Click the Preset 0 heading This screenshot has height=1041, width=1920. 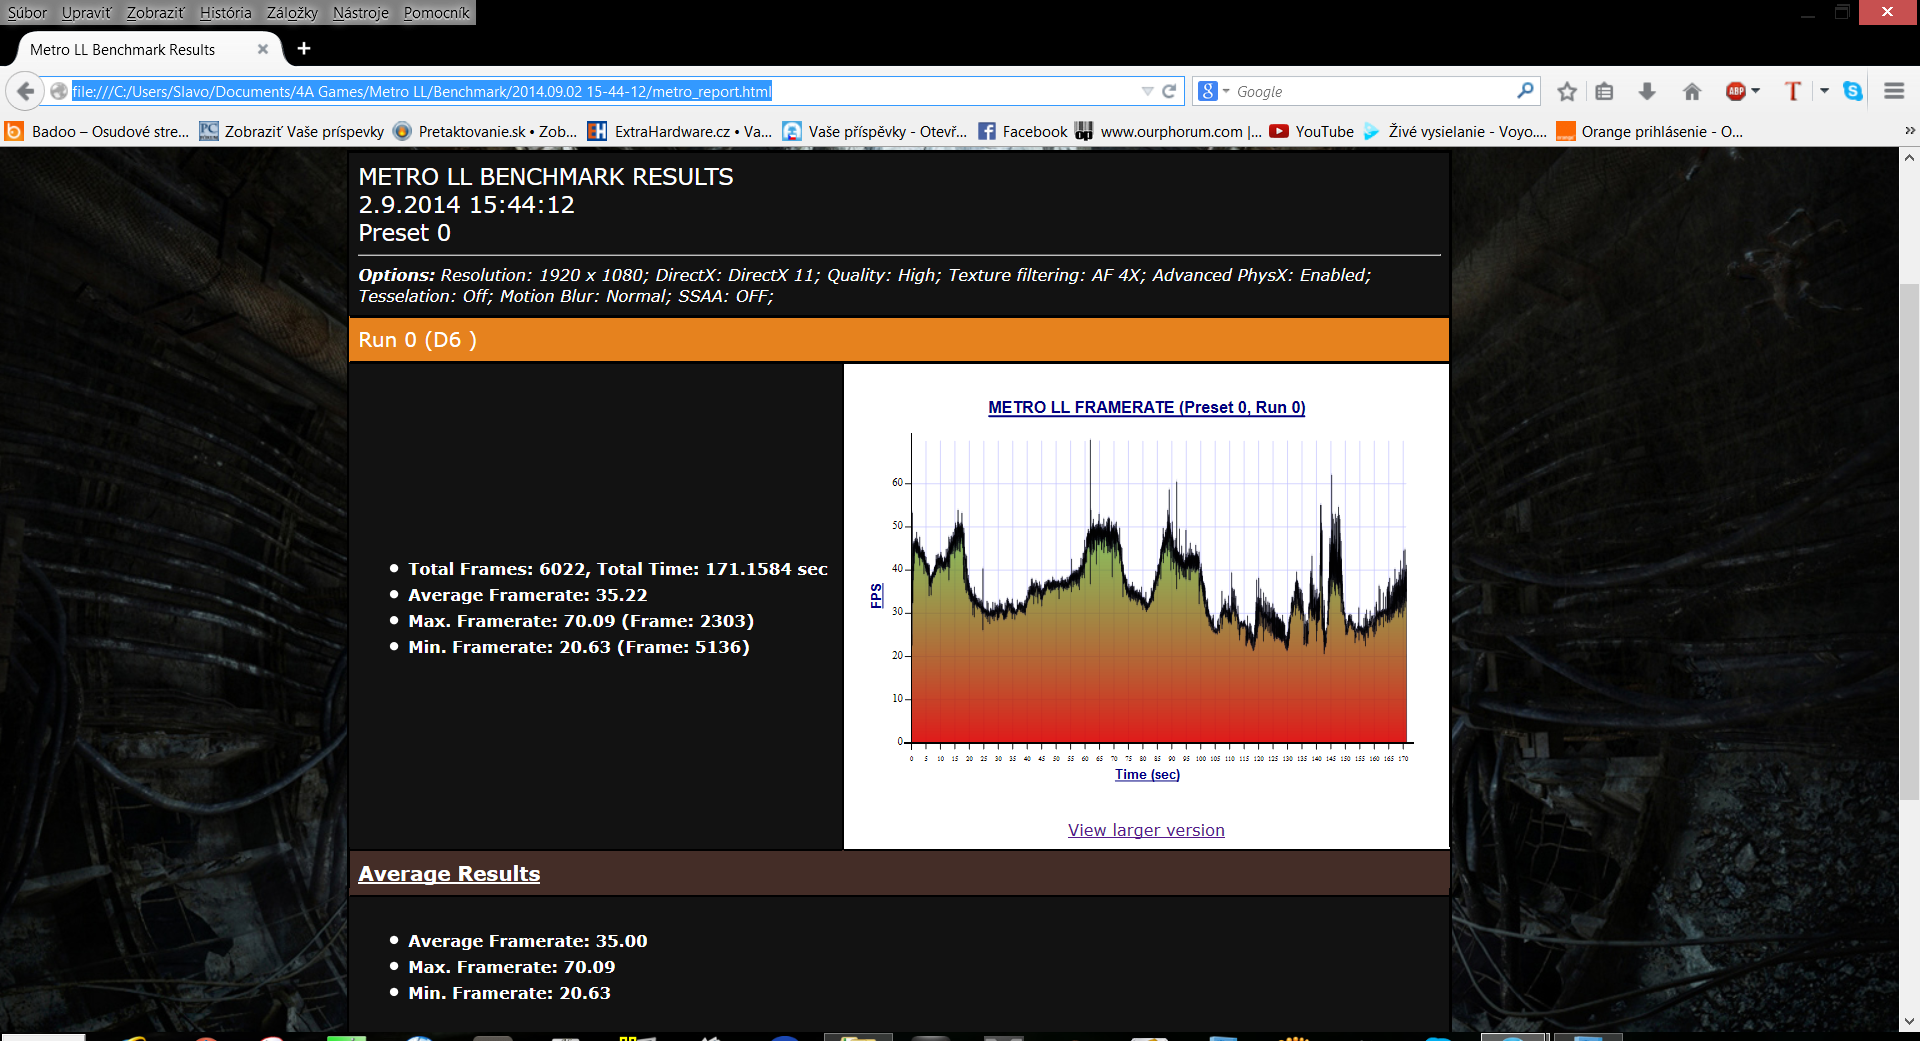point(404,233)
